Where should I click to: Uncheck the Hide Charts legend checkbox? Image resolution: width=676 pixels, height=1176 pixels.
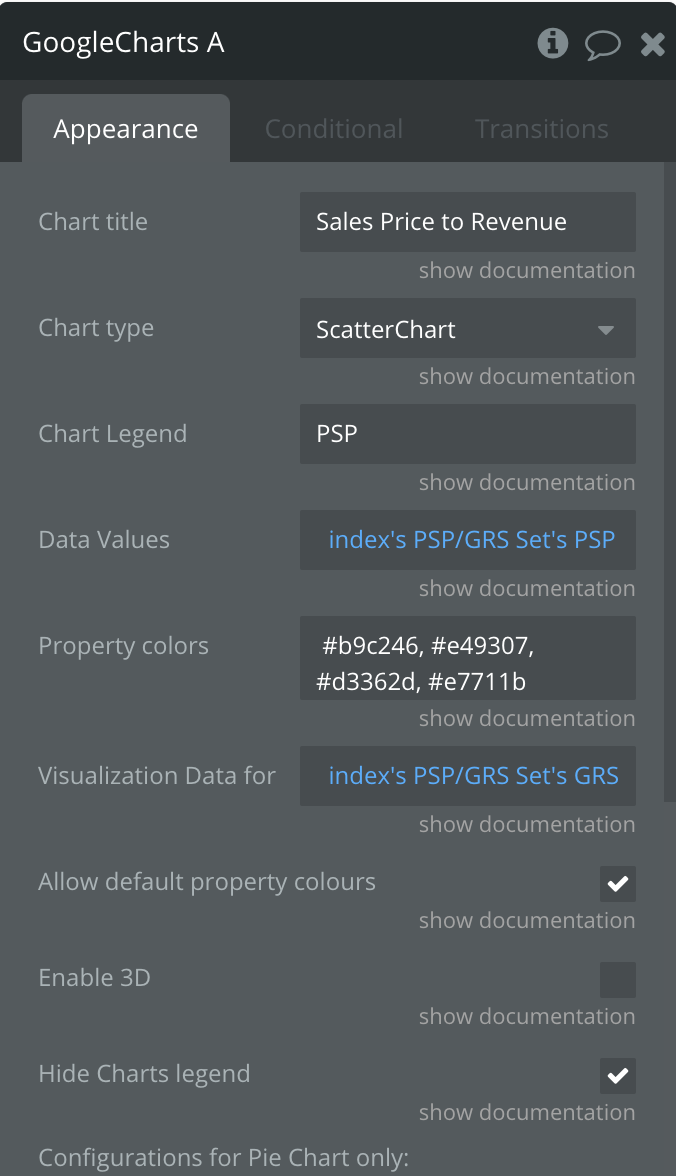617,1076
